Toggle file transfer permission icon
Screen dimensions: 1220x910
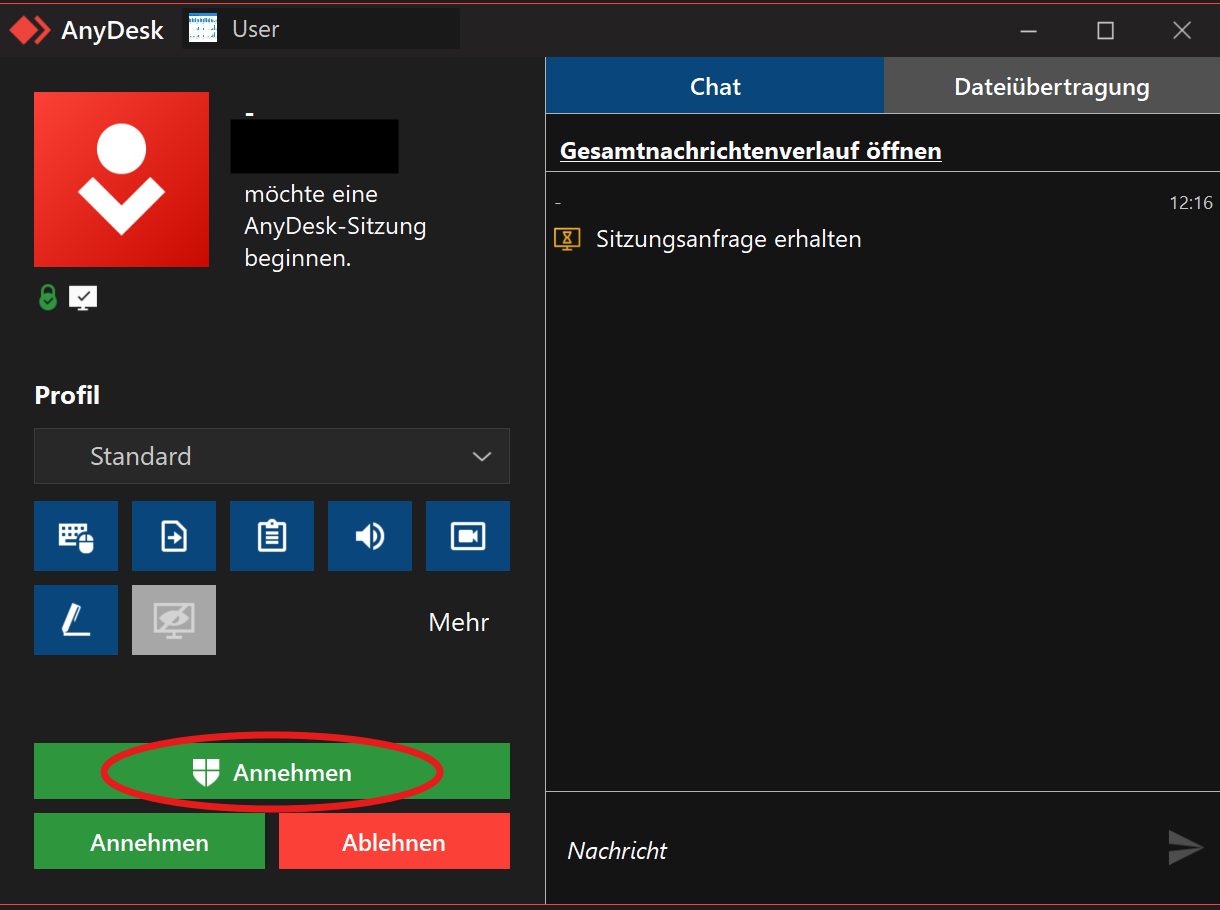174,536
